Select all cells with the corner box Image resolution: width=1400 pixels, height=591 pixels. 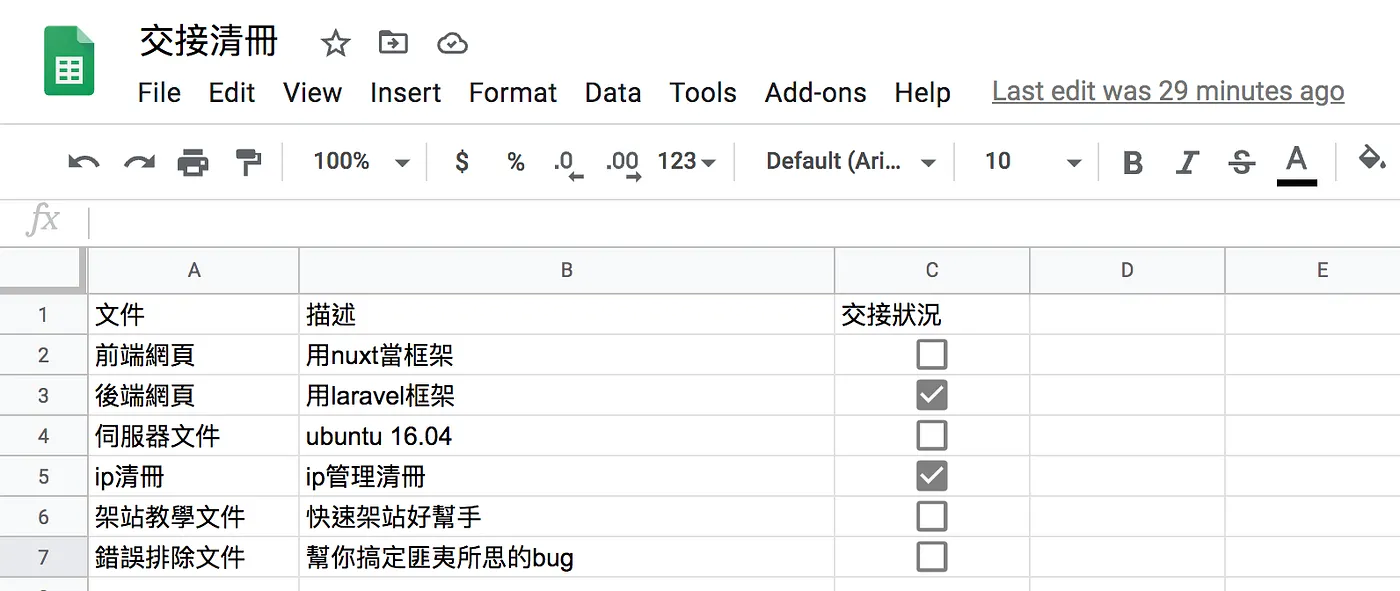43,270
